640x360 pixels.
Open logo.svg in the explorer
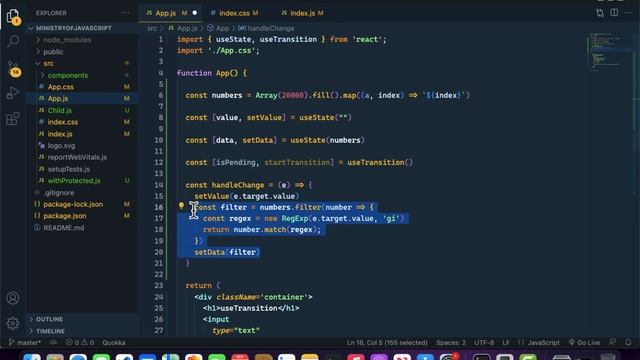pyautogui.click(x=61, y=145)
